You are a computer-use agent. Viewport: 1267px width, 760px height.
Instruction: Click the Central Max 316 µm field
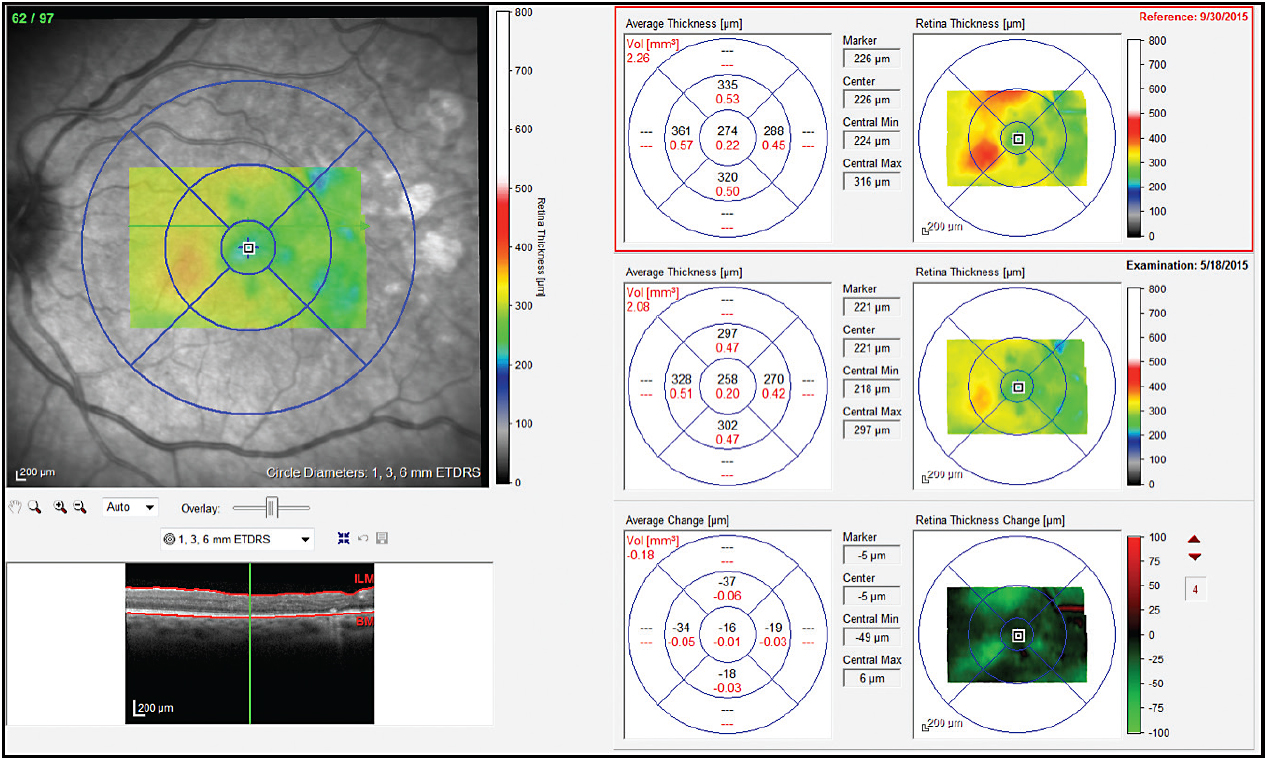(x=871, y=180)
